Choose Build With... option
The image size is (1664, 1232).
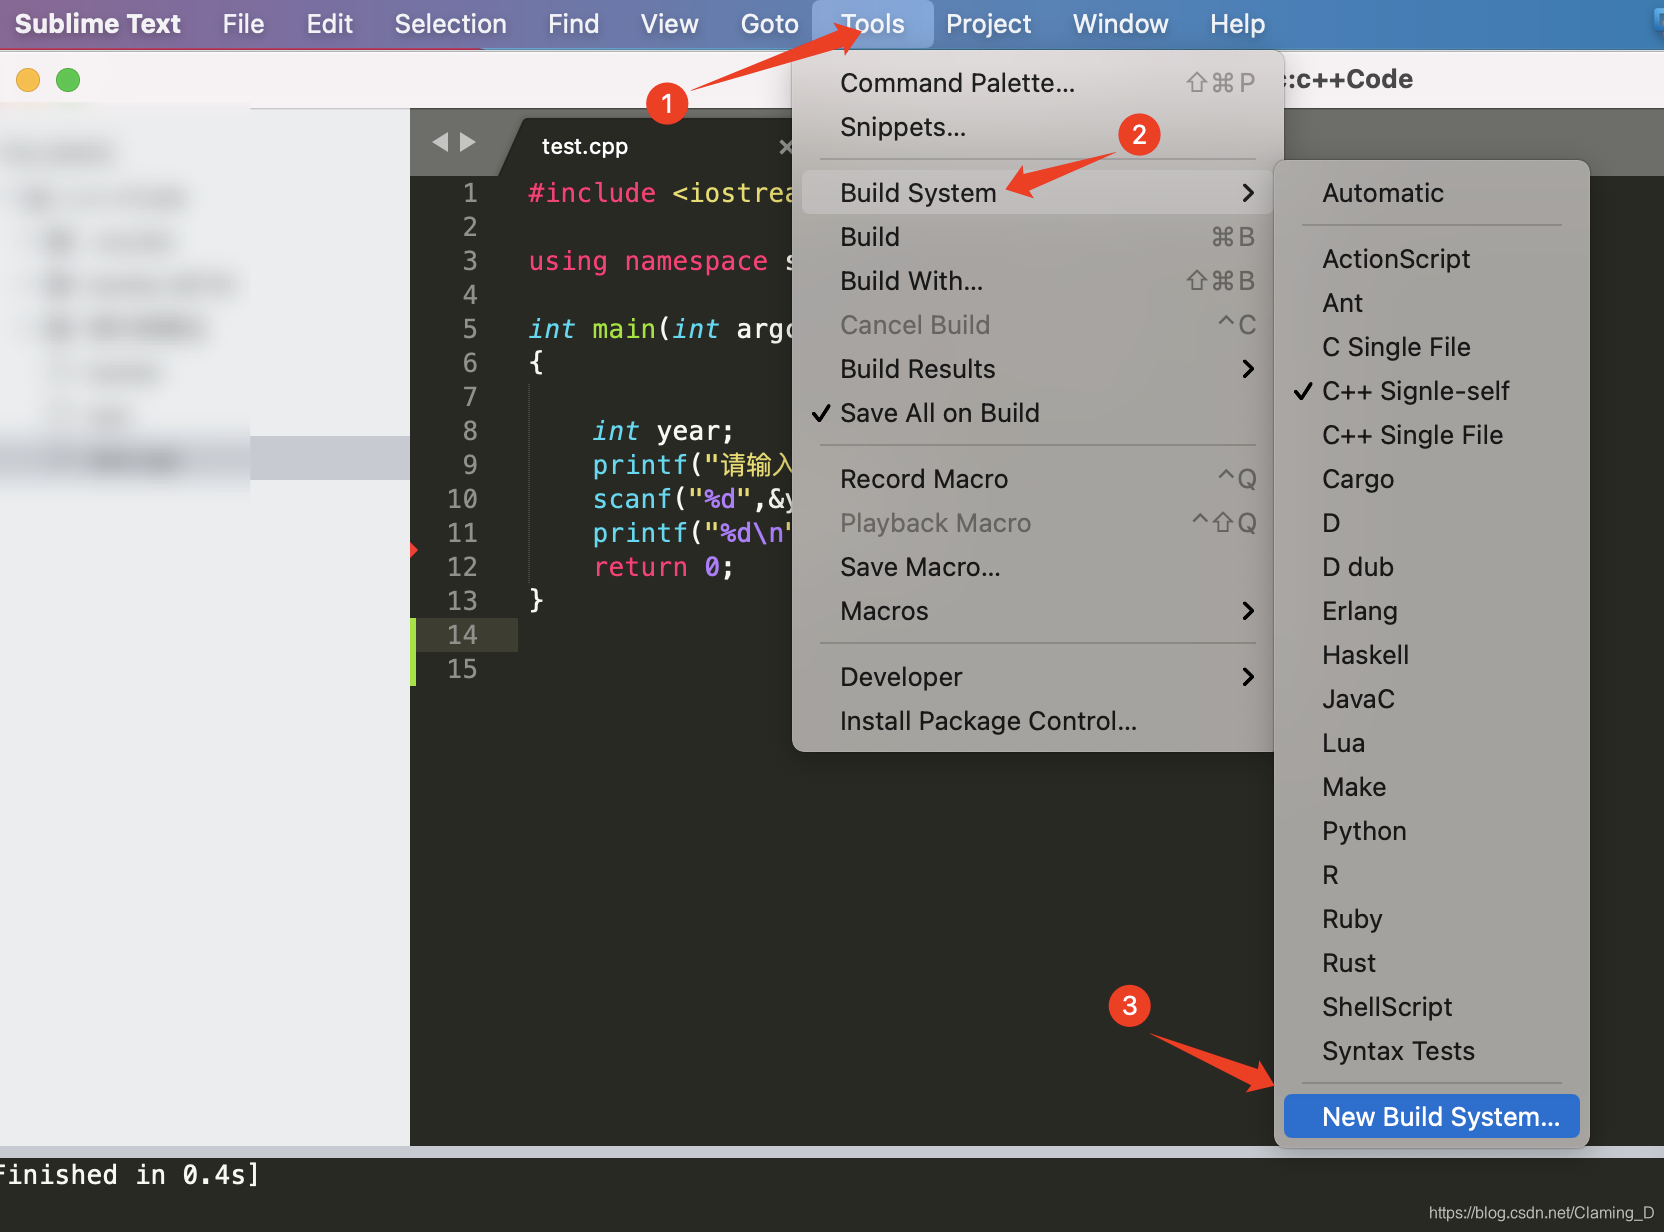(x=1037, y=281)
